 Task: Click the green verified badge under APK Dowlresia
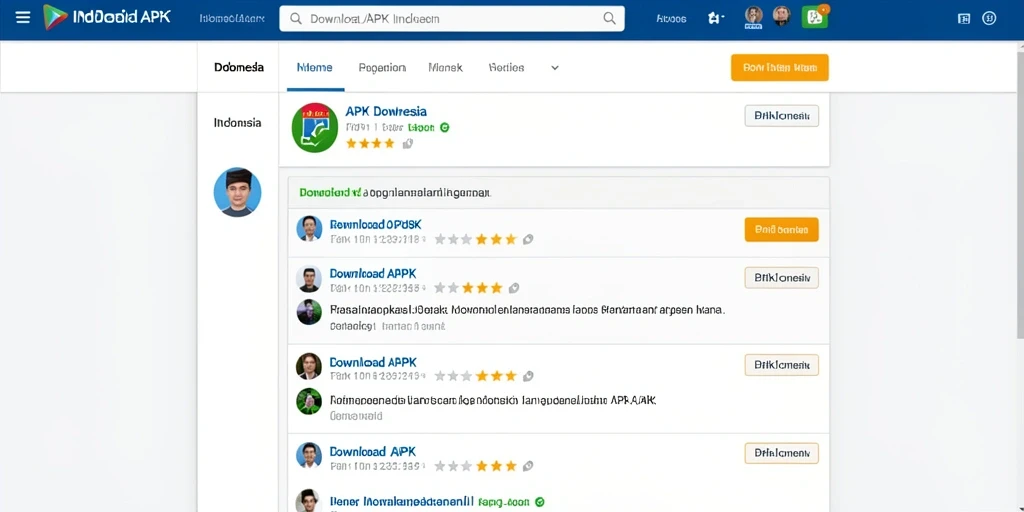point(445,128)
